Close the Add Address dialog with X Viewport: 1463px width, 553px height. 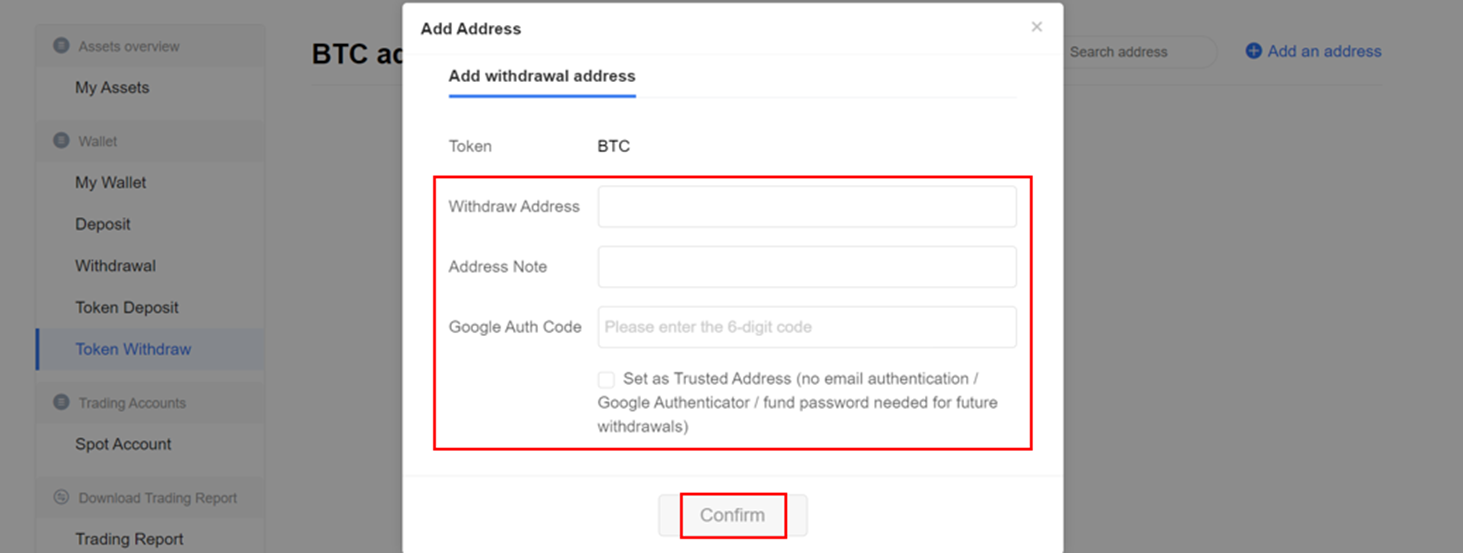coord(1037,27)
